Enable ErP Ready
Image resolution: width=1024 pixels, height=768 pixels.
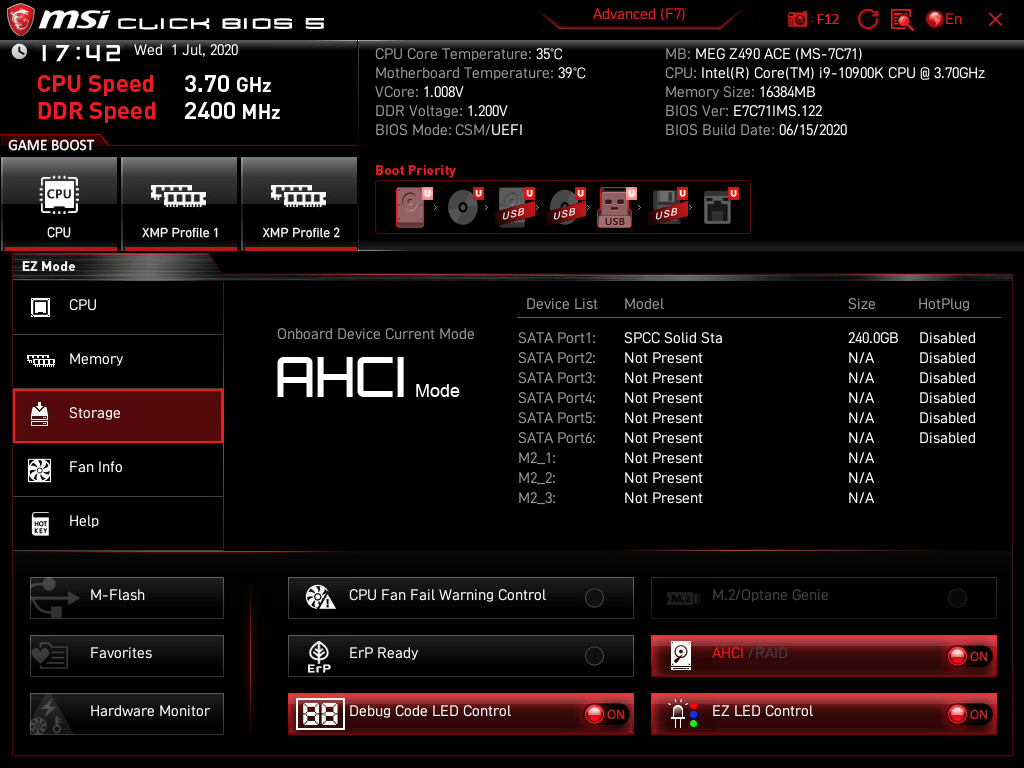[x=594, y=656]
